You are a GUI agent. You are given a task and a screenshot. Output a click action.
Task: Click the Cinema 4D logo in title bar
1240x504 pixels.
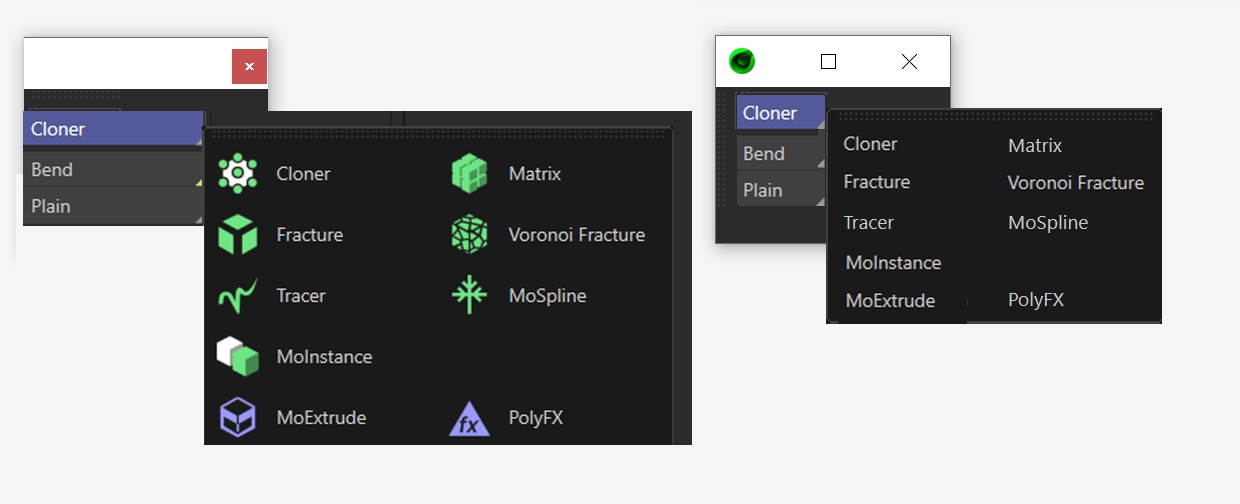[742, 62]
